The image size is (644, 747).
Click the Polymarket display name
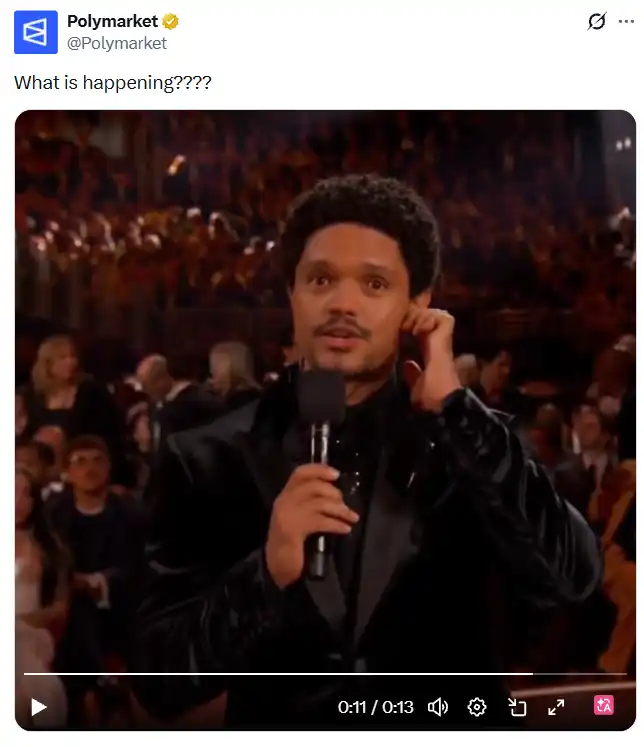[x=112, y=21]
